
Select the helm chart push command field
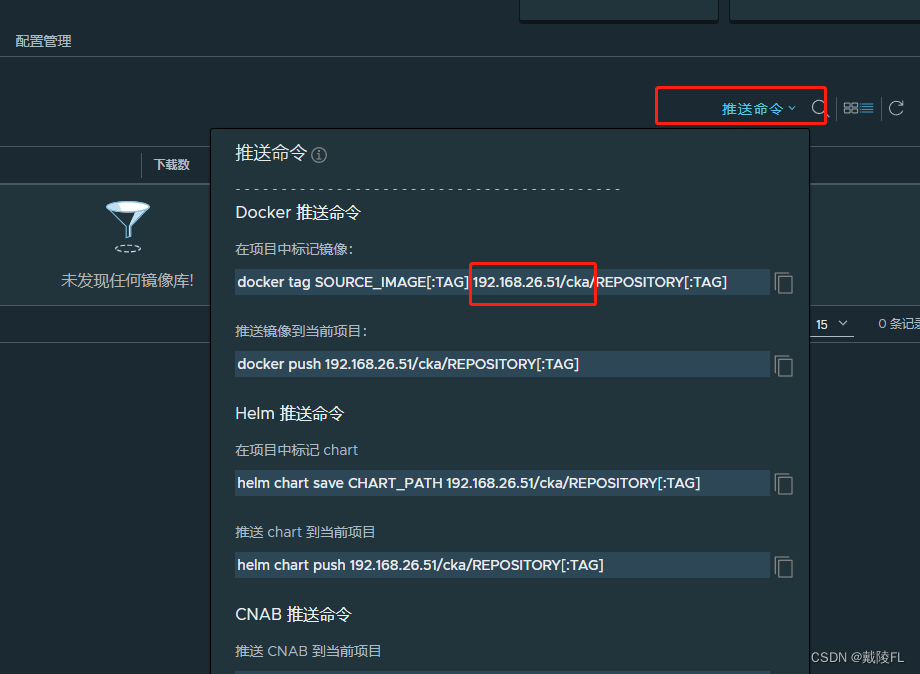(x=502, y=565)
